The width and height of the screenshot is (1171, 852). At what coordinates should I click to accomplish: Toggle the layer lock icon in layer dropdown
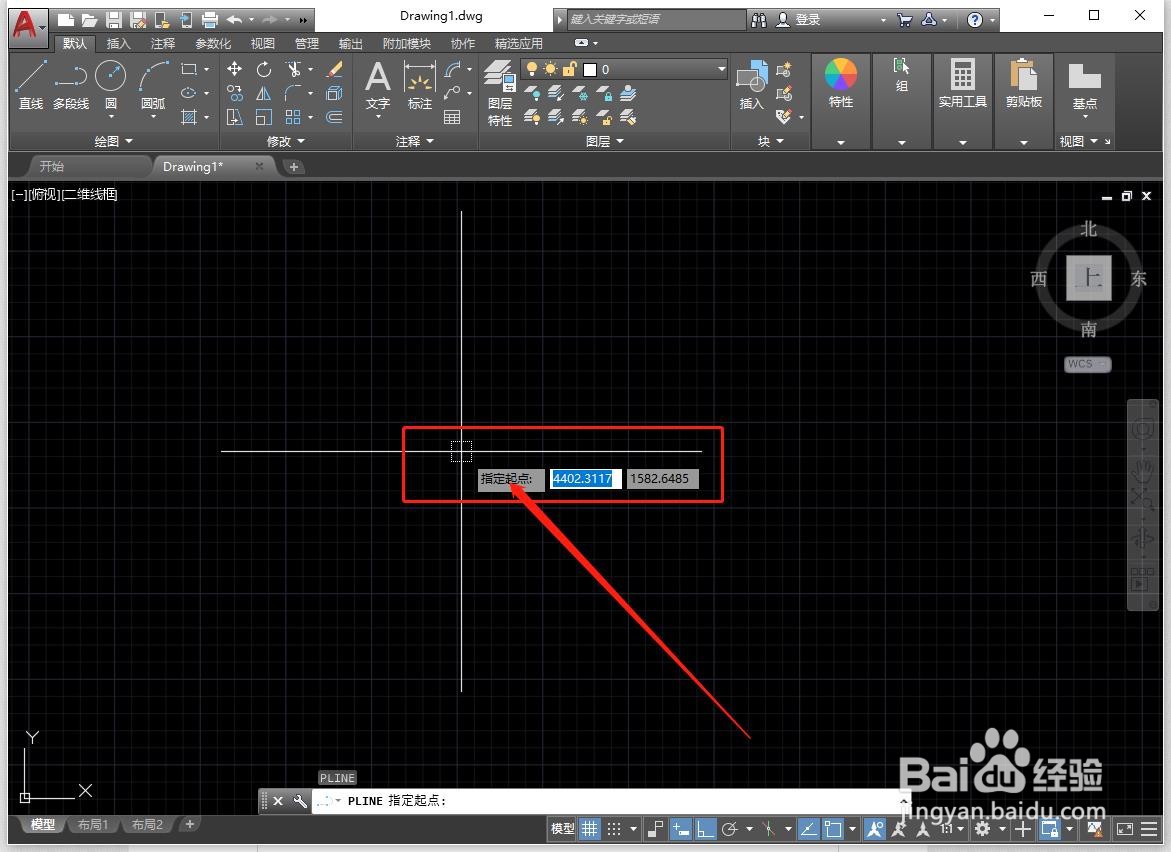569,69
